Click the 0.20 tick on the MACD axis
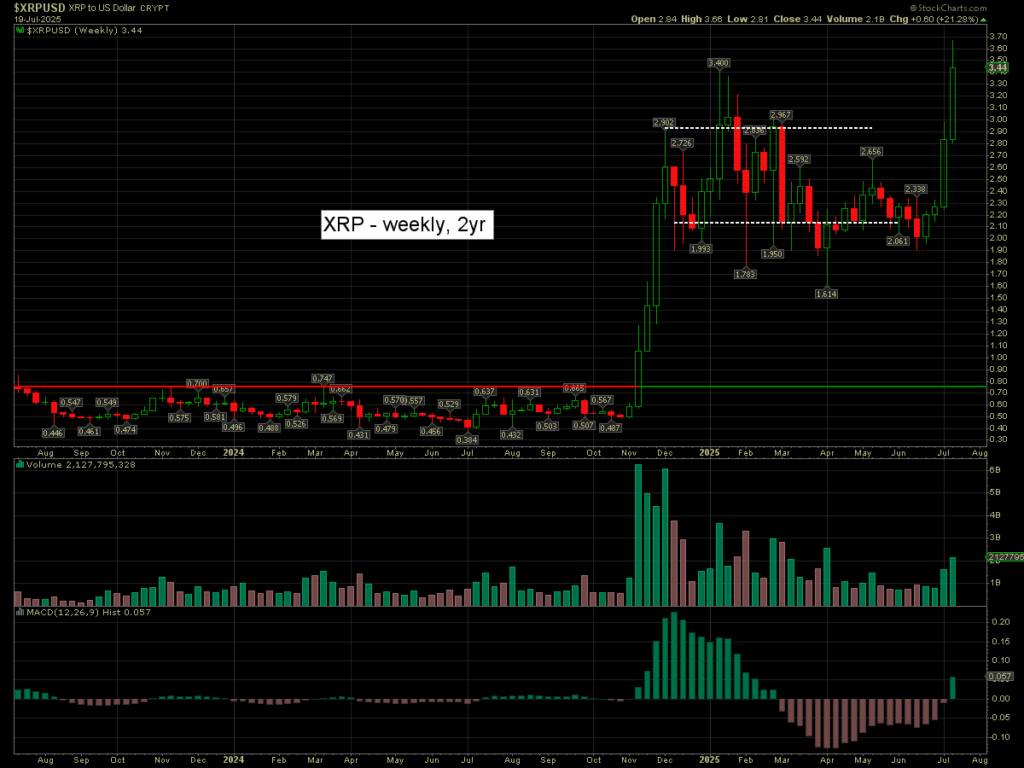This screenshot has width=1024, height=768. click(x=1000, y=622)
